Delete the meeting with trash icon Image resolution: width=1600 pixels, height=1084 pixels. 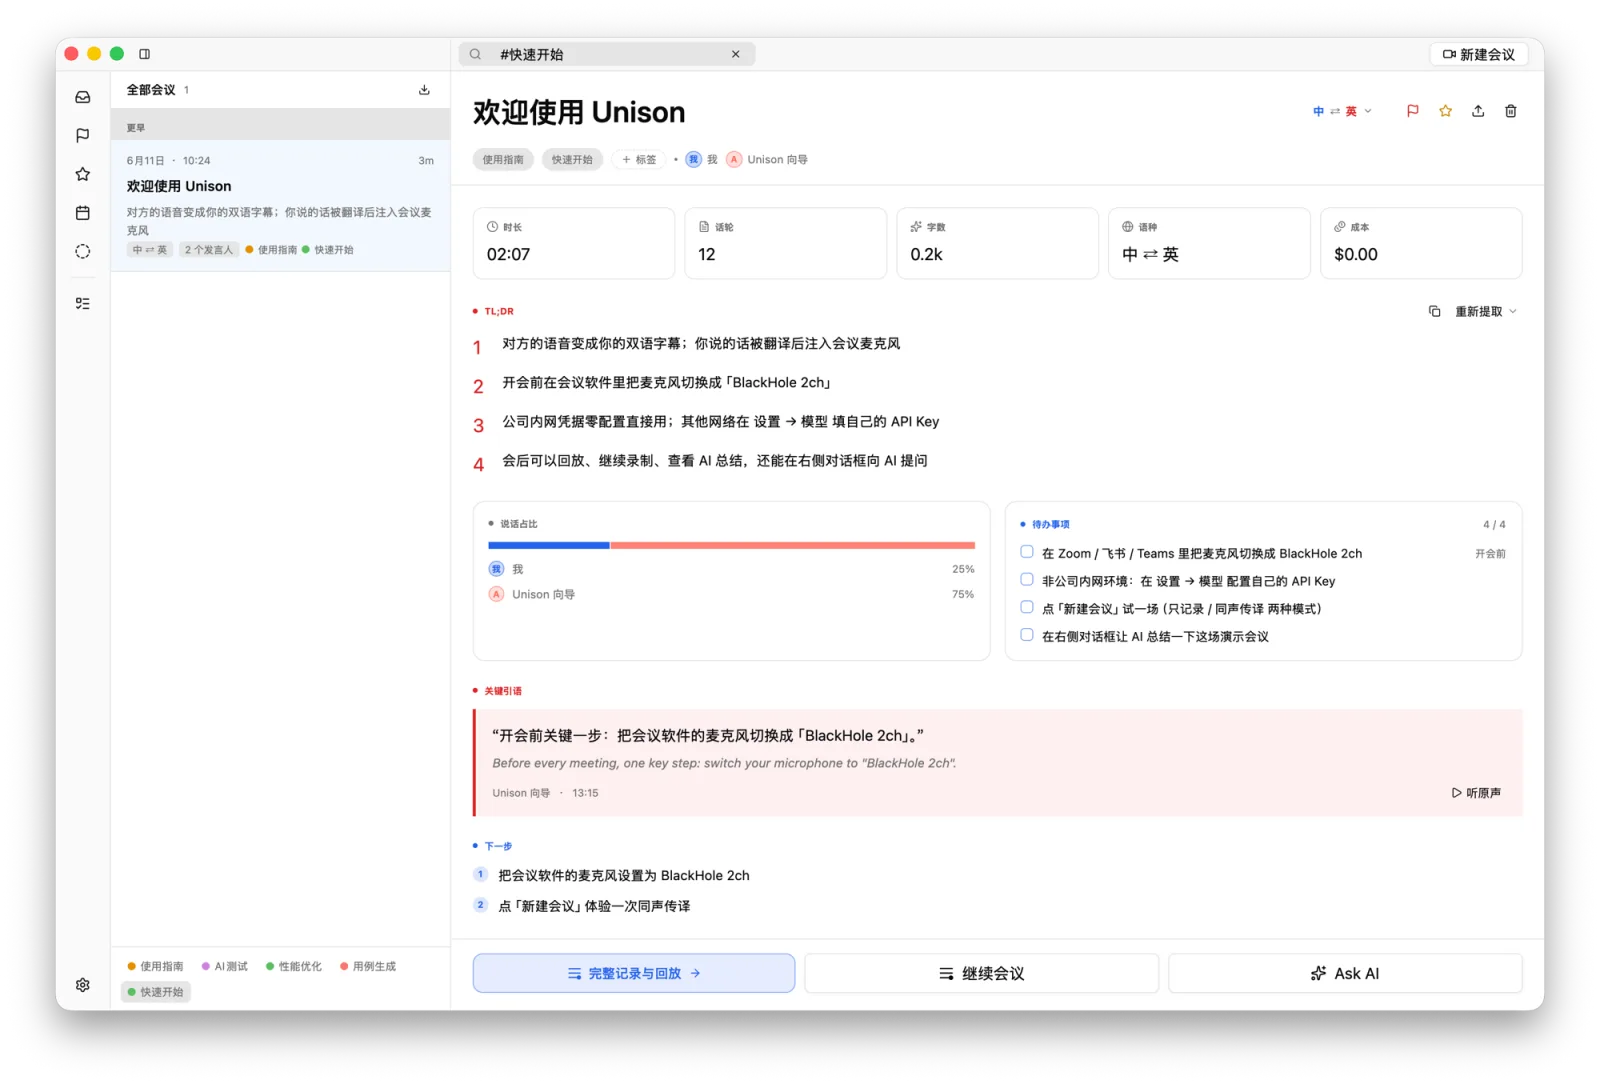click(1511, 111)
